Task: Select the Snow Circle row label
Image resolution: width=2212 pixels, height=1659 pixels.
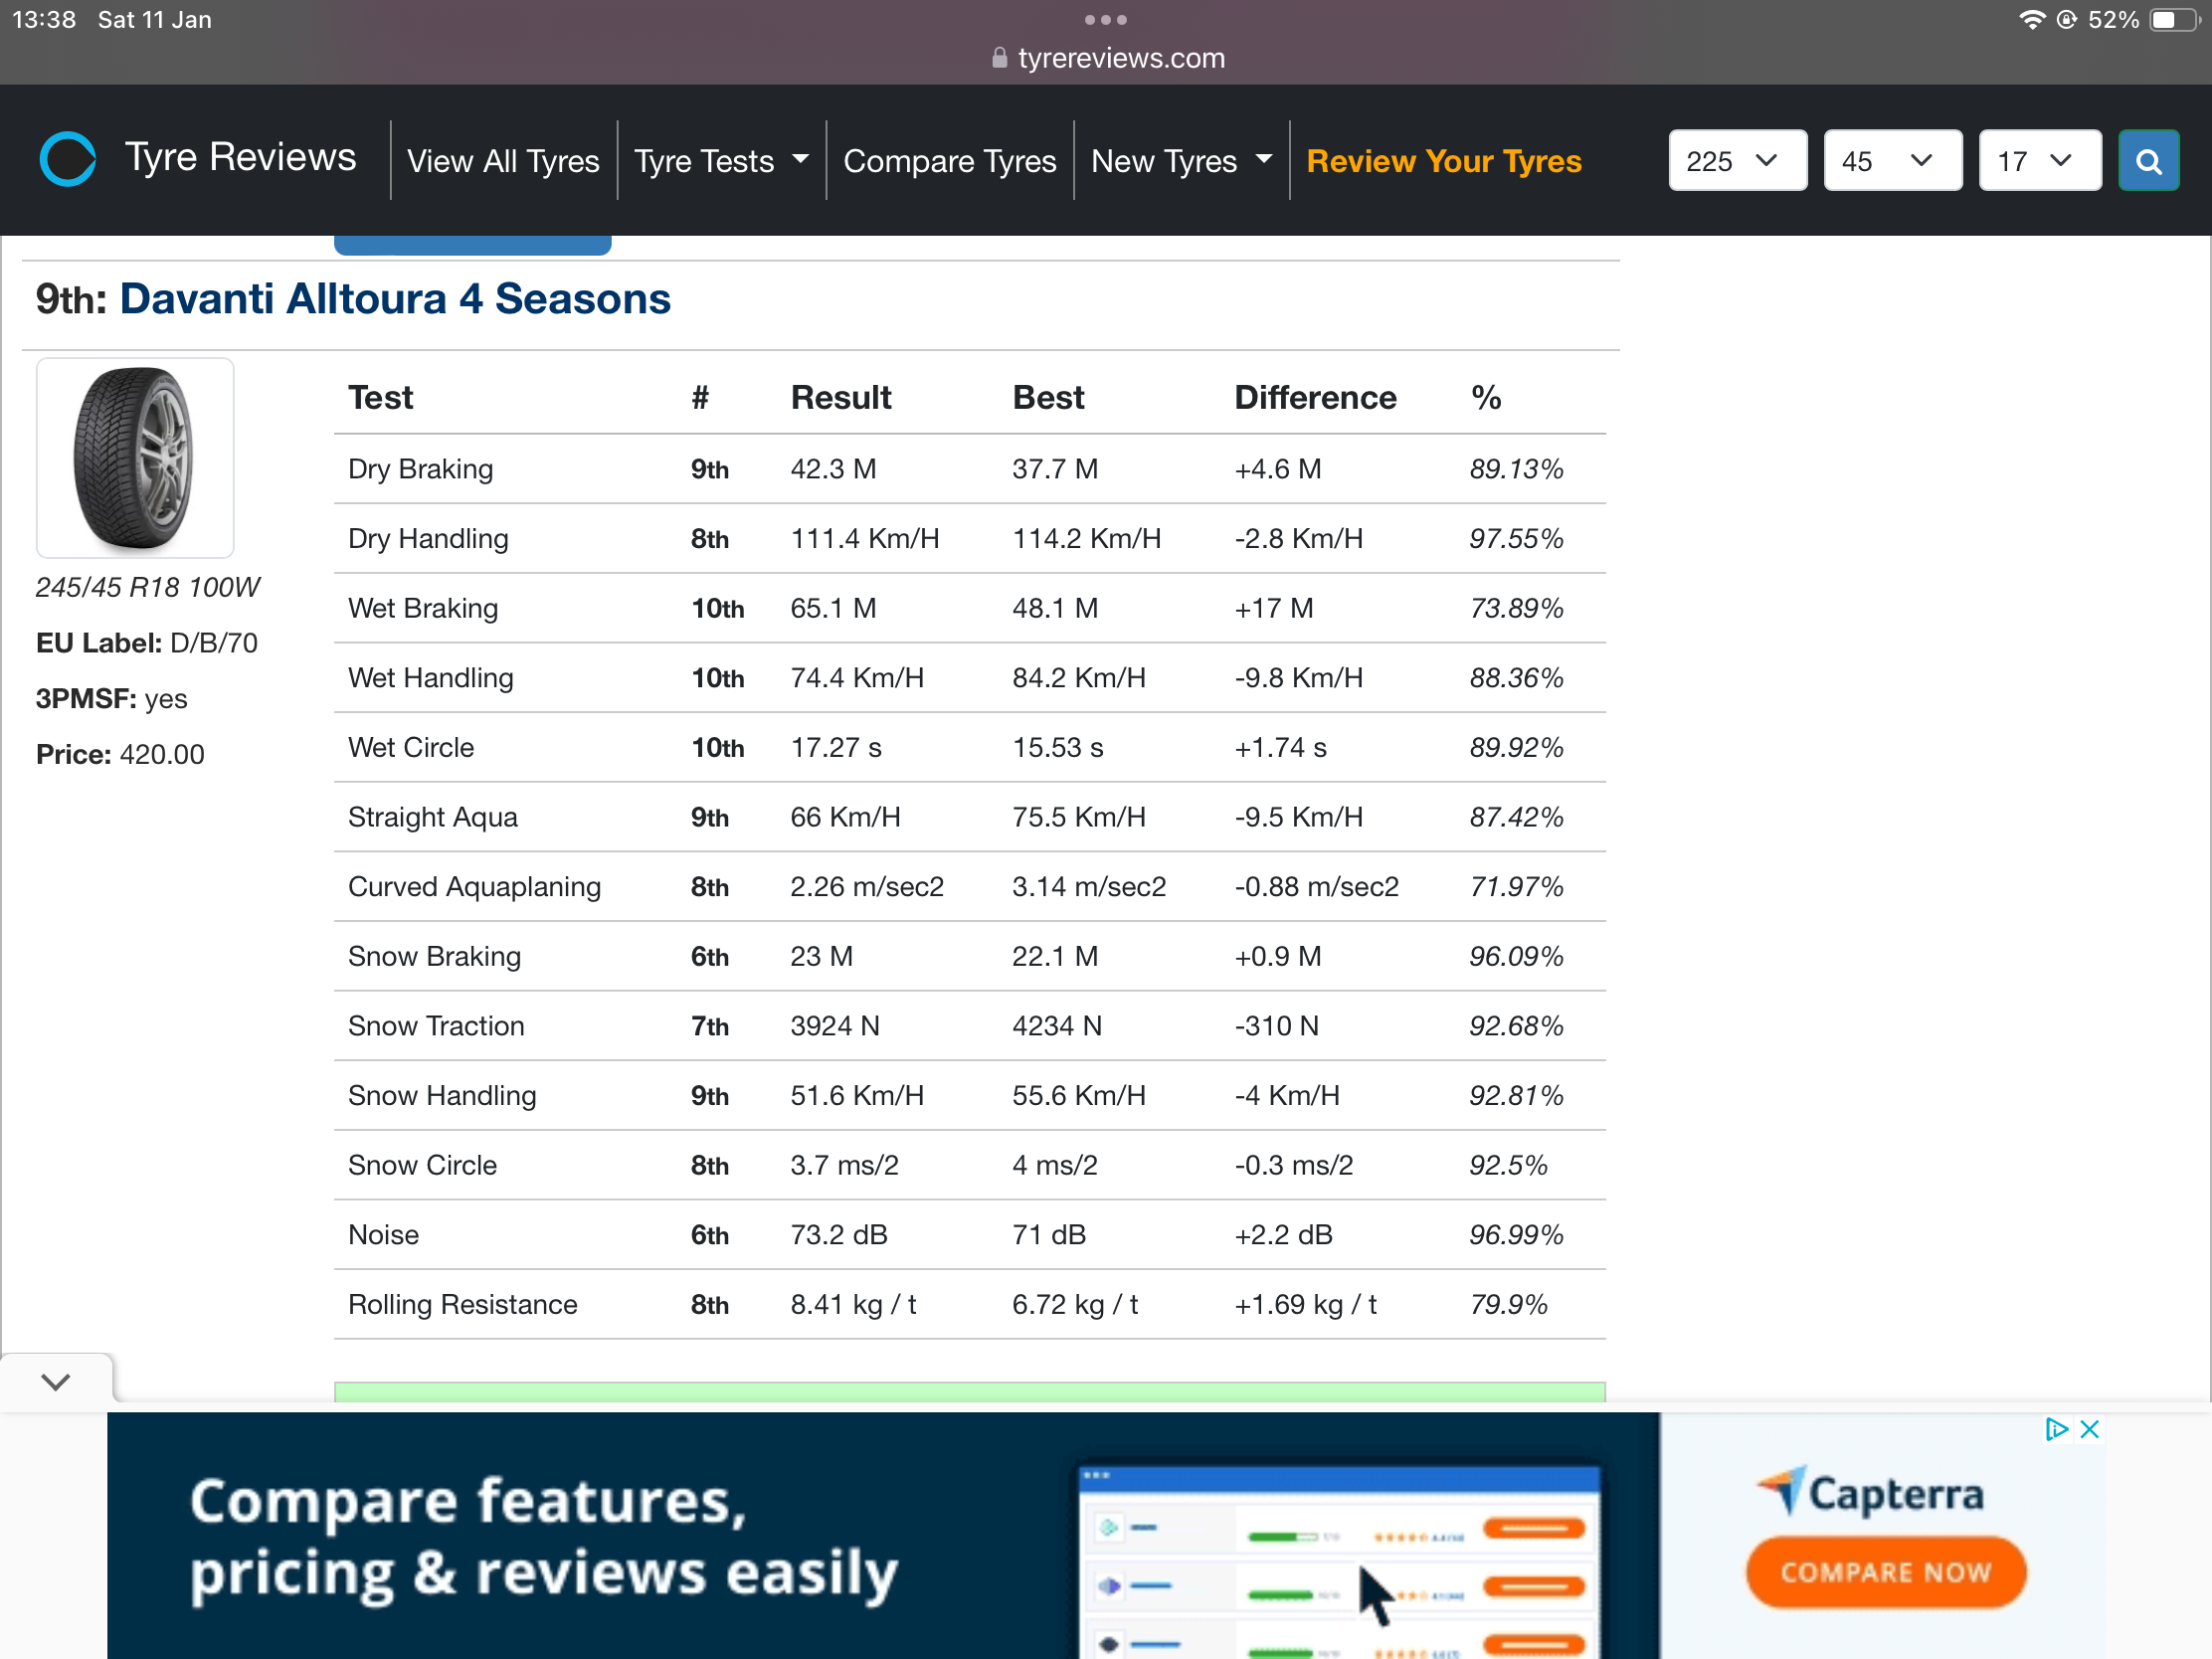Action: coord(422,1165)
